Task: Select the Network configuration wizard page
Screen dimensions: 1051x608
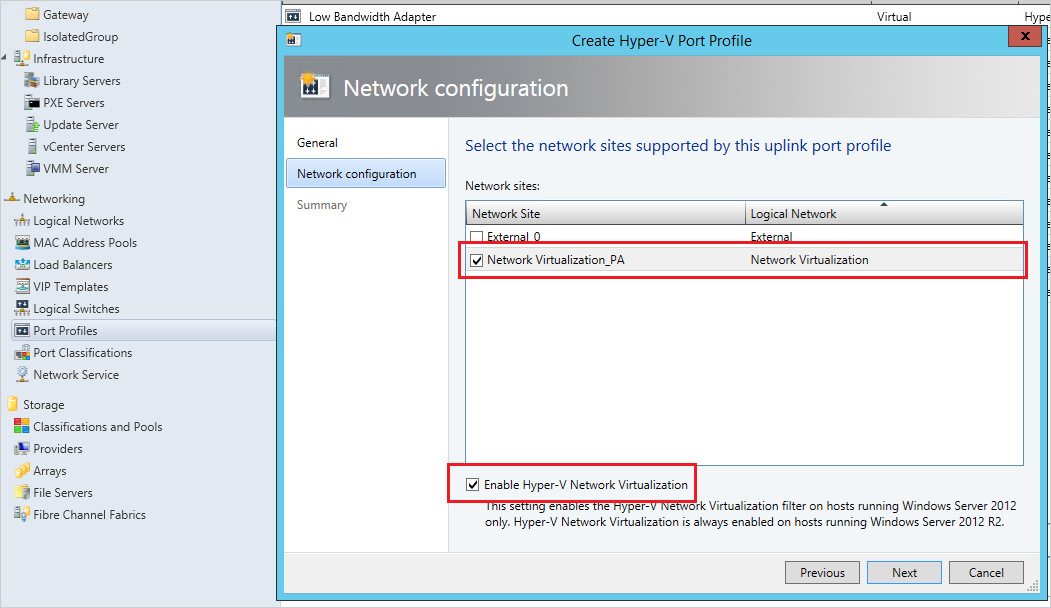Action: 366,173
